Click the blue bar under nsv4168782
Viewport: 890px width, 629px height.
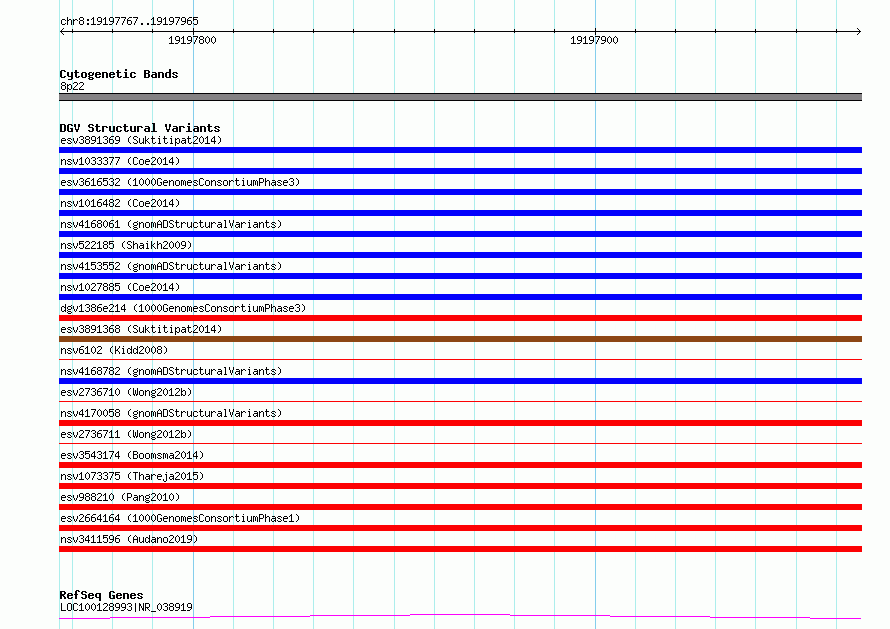460,381
